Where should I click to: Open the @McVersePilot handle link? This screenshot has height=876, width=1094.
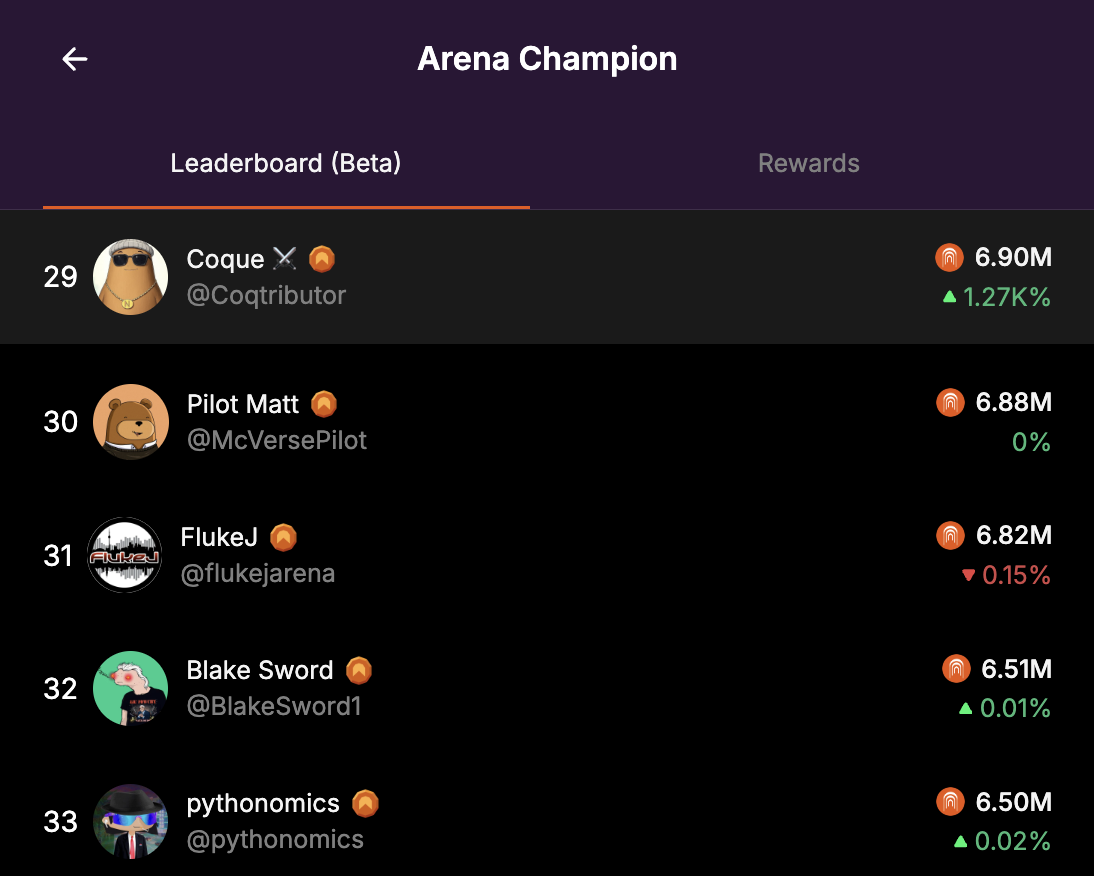(277, 440)
